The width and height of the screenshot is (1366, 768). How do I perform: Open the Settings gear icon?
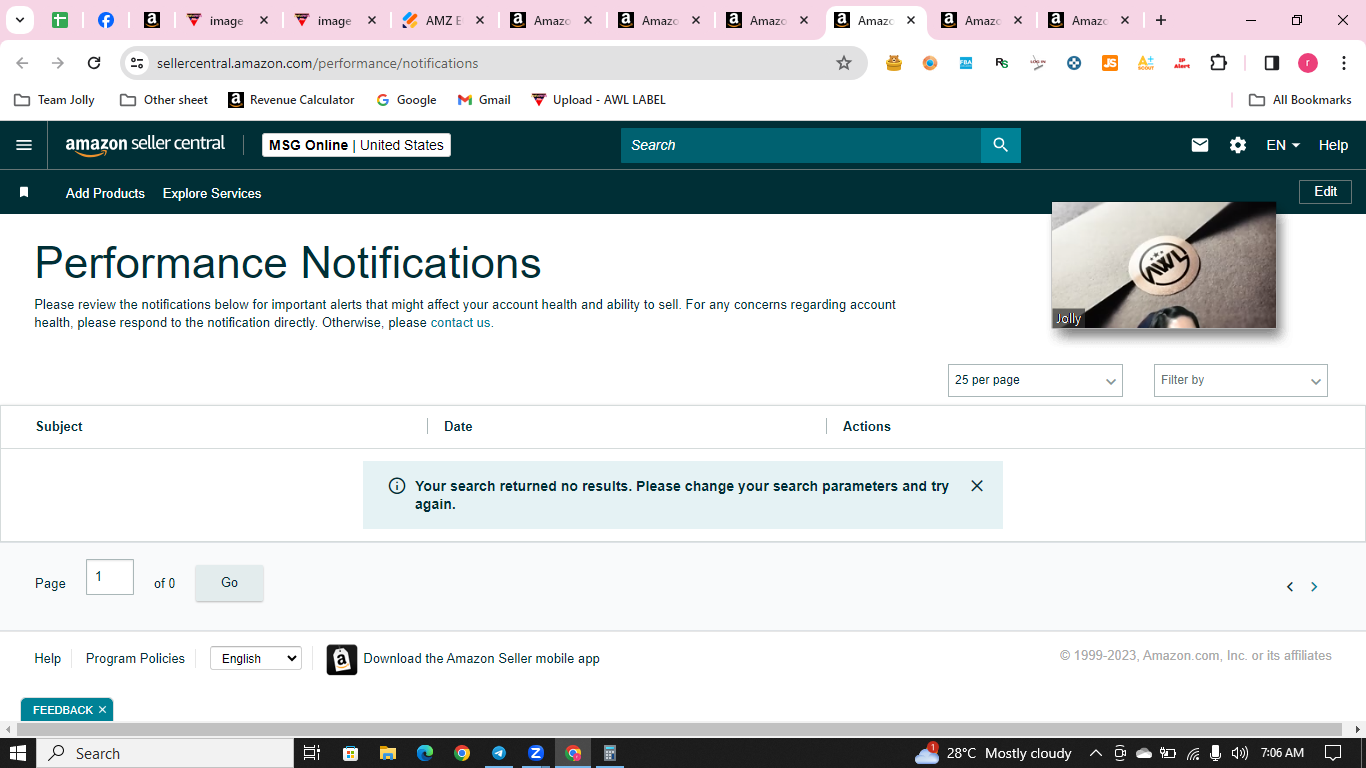tap(1238, 145)
